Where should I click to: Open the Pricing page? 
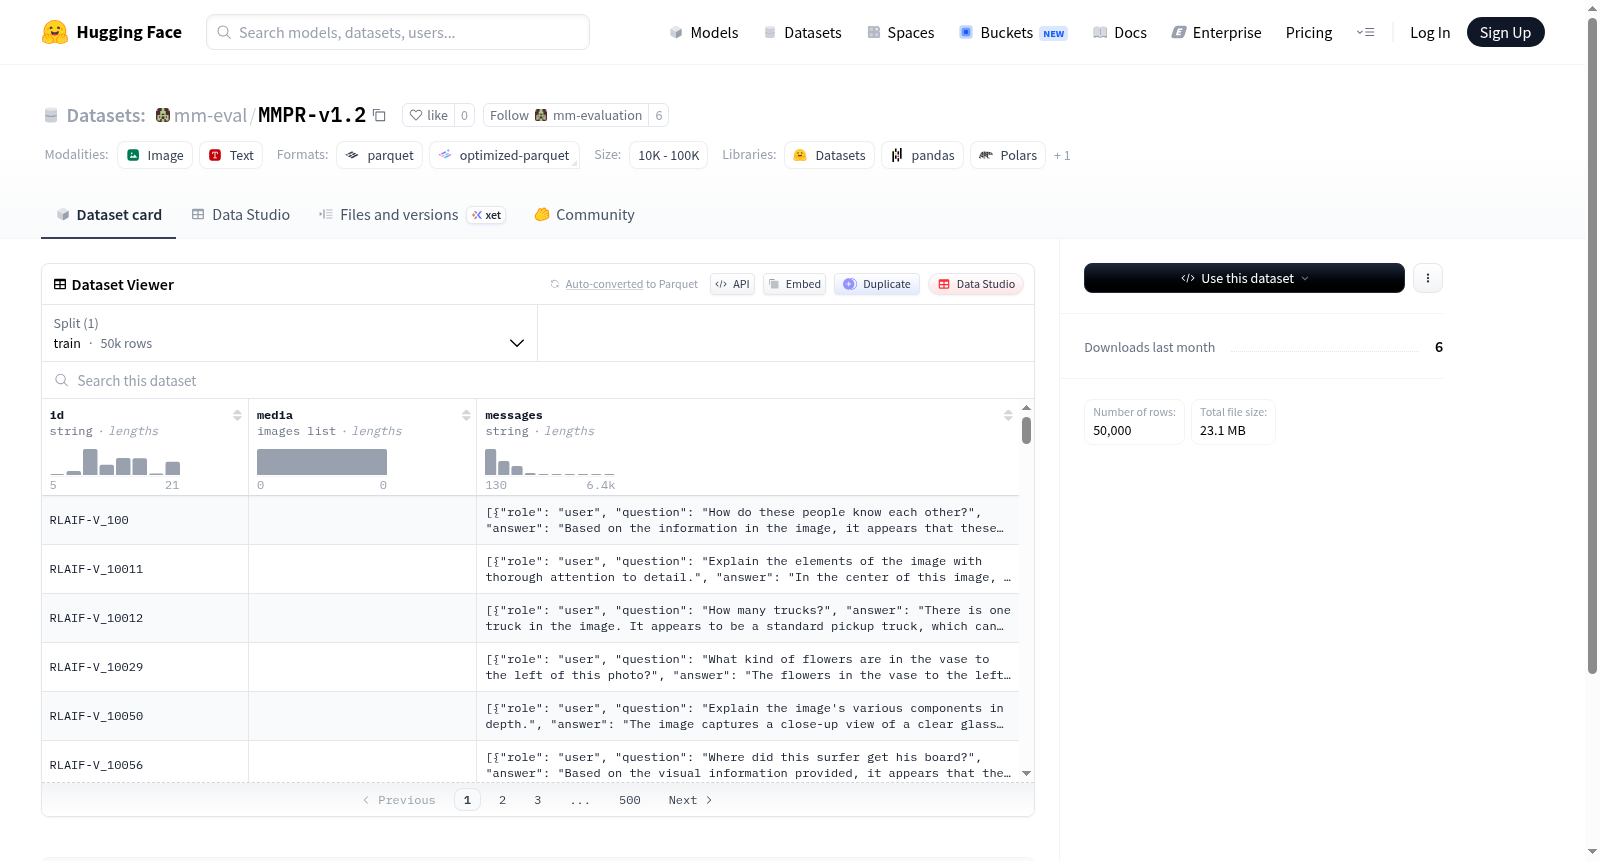click(x=1309, y=32)
